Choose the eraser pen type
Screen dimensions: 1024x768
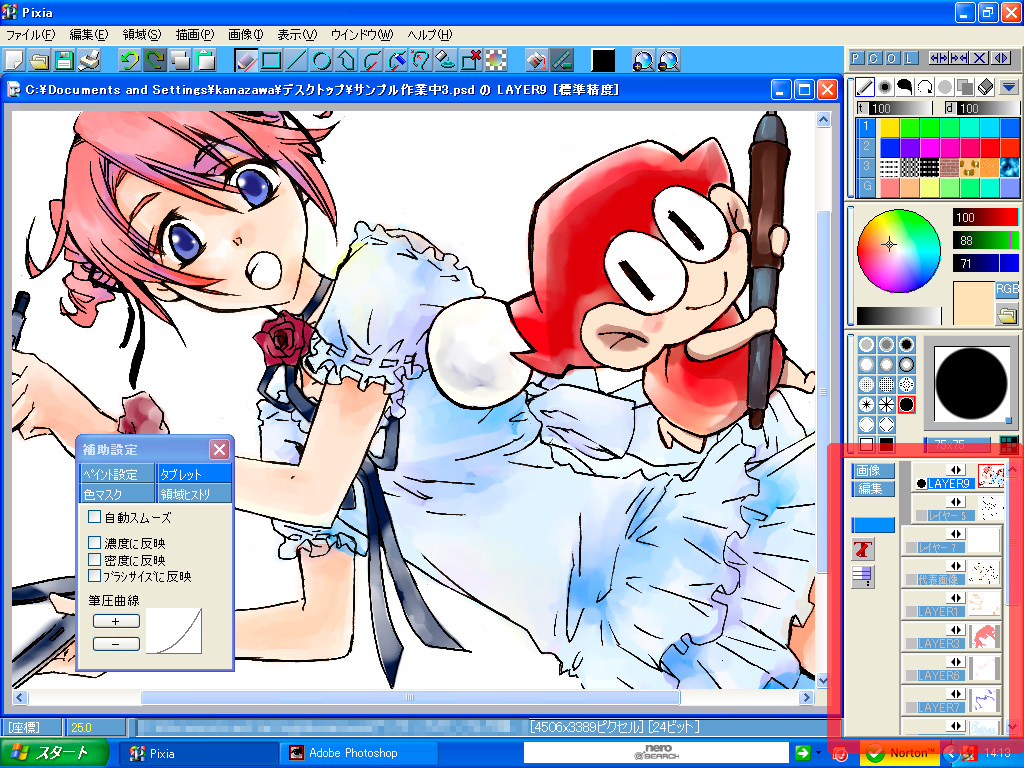985,86
